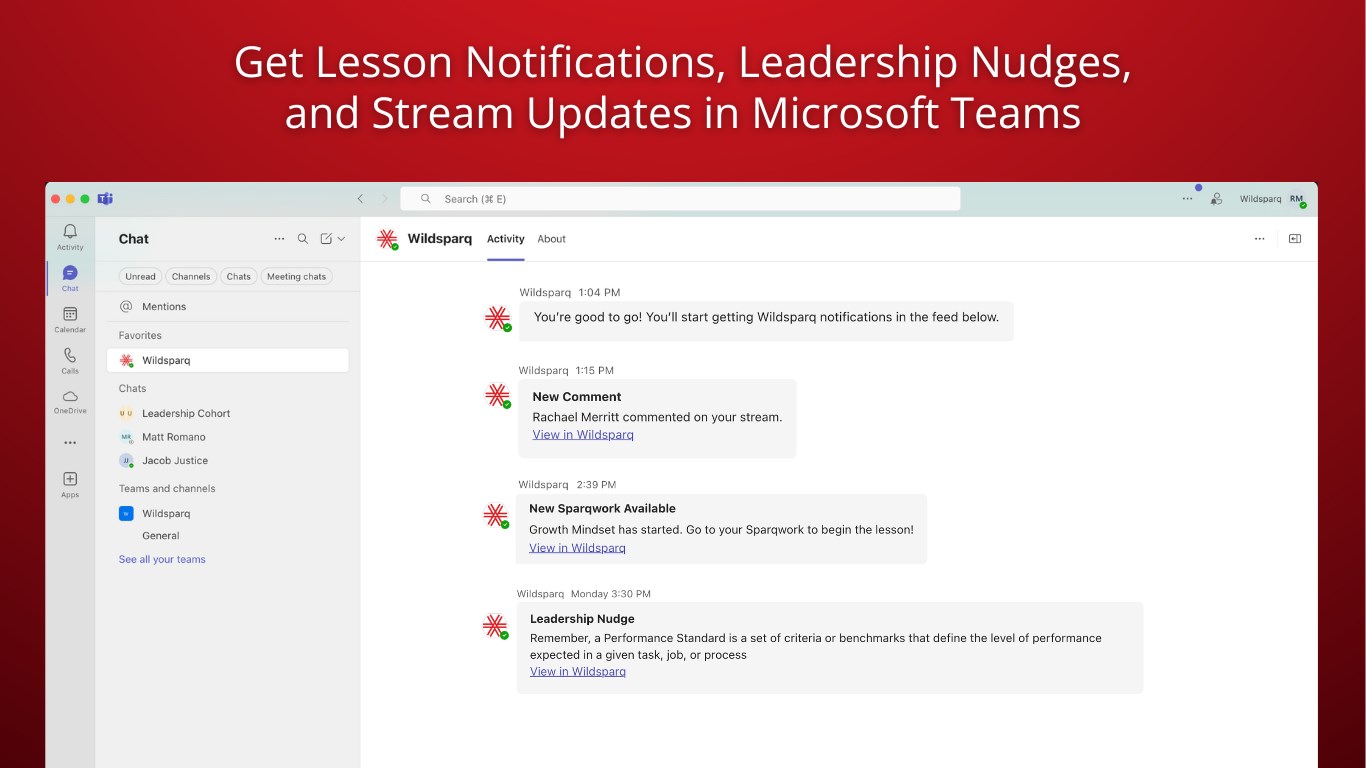Open the Activity bell icon in sidebar
Viewport: 1366px width, 768px height.
coord(70,232)
